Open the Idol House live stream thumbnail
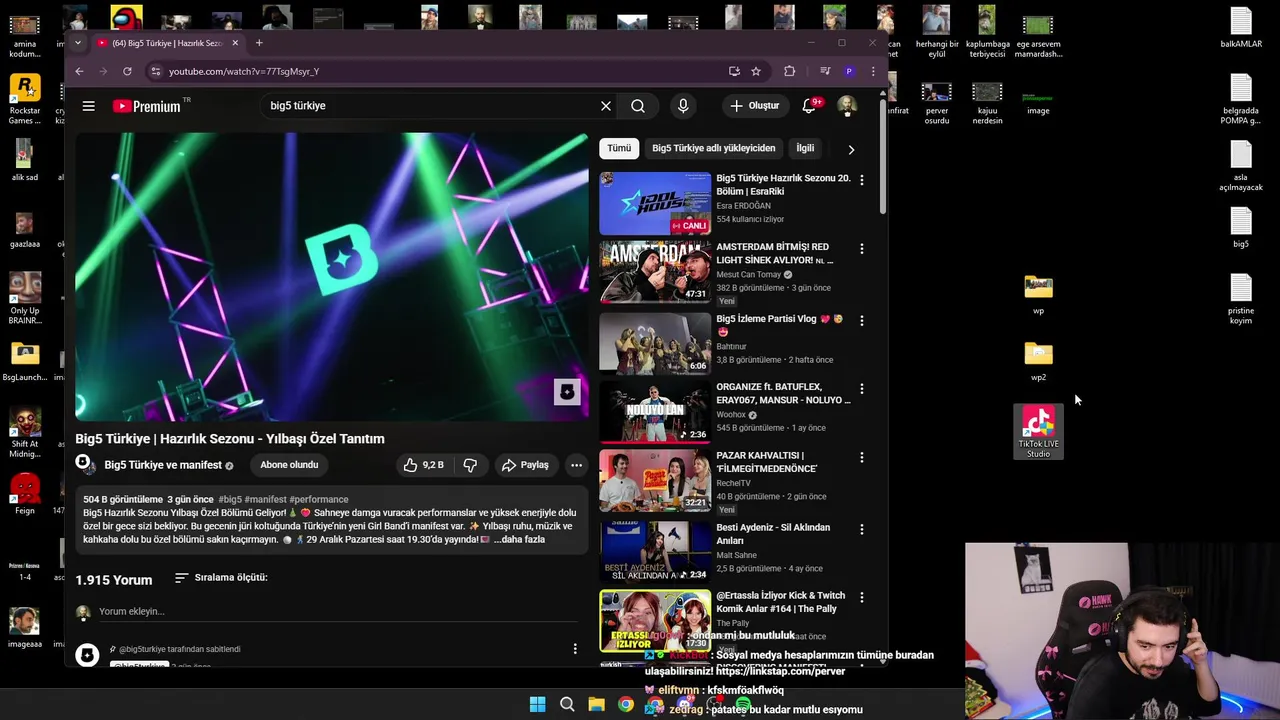 pos(655,203)
